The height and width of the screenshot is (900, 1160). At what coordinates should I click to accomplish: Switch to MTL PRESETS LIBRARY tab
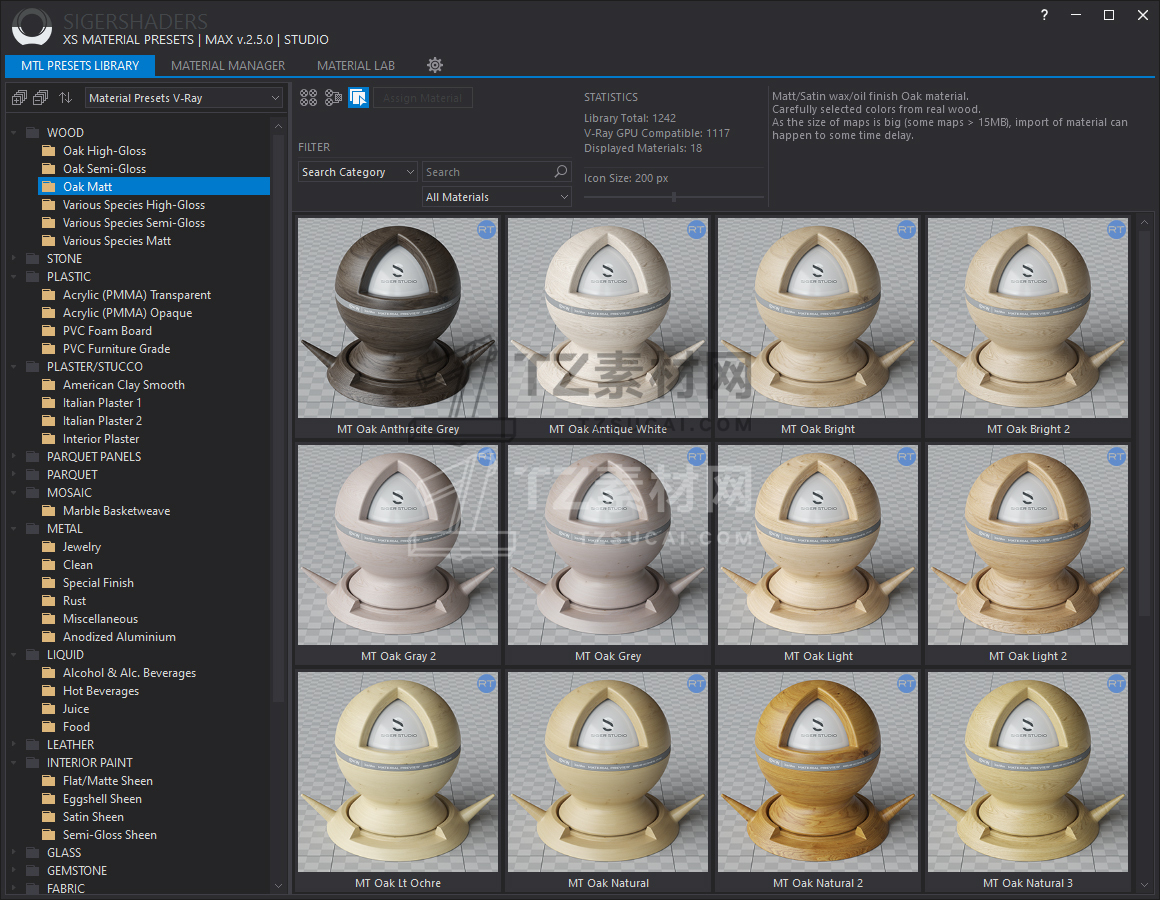coord(80,65)
